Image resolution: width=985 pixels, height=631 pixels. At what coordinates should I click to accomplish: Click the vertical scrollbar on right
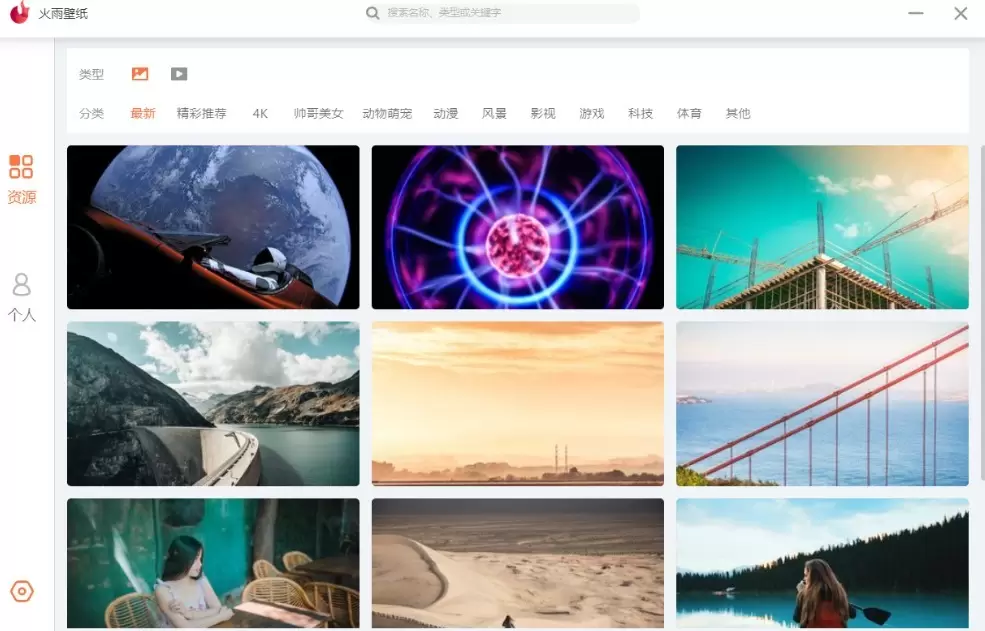click(981, 311)
